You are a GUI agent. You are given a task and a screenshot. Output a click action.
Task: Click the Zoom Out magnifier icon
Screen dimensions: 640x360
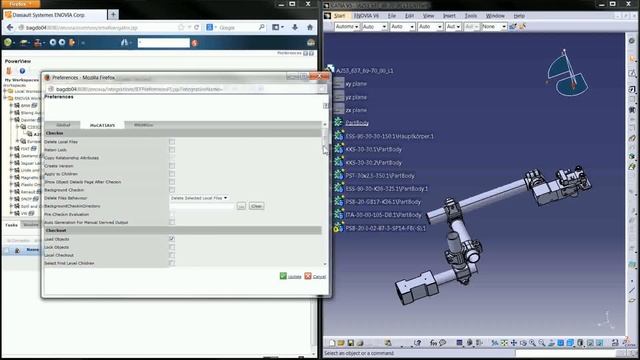tap(542, 343)
